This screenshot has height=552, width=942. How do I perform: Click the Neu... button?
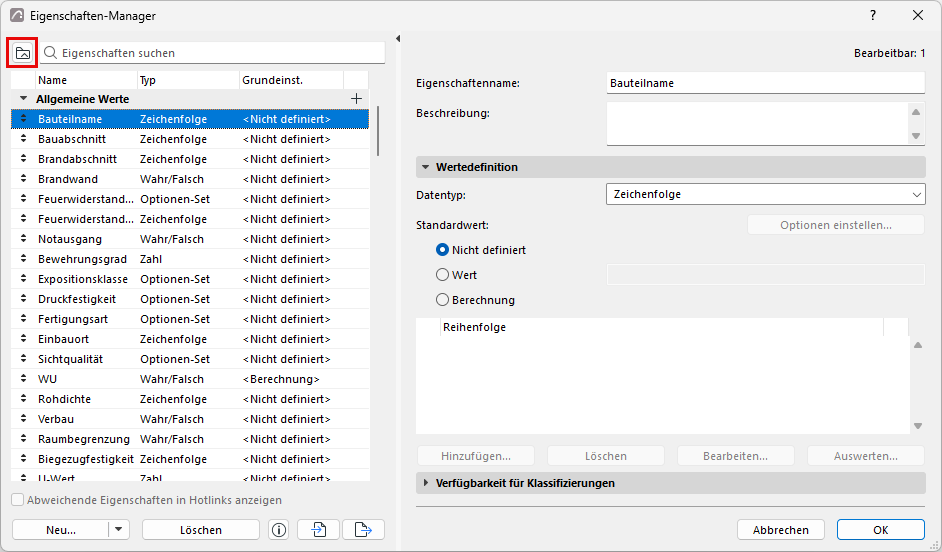tap(61, 530)
